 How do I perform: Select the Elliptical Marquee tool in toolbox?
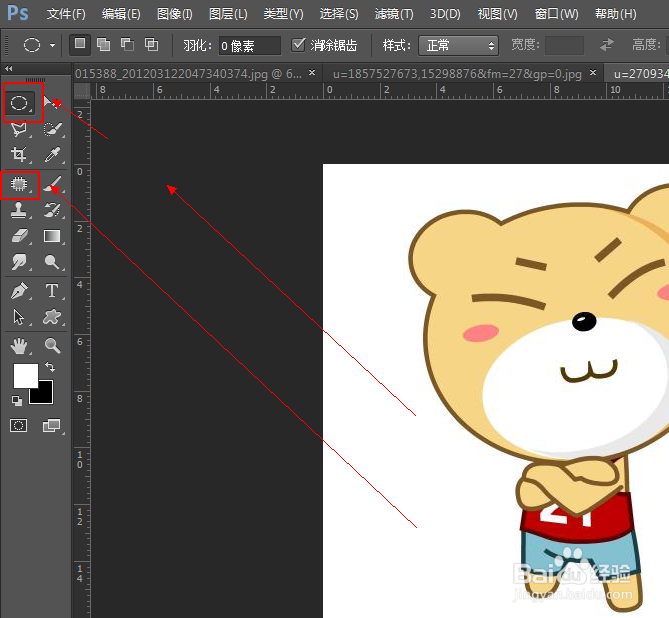click(19, 103)
